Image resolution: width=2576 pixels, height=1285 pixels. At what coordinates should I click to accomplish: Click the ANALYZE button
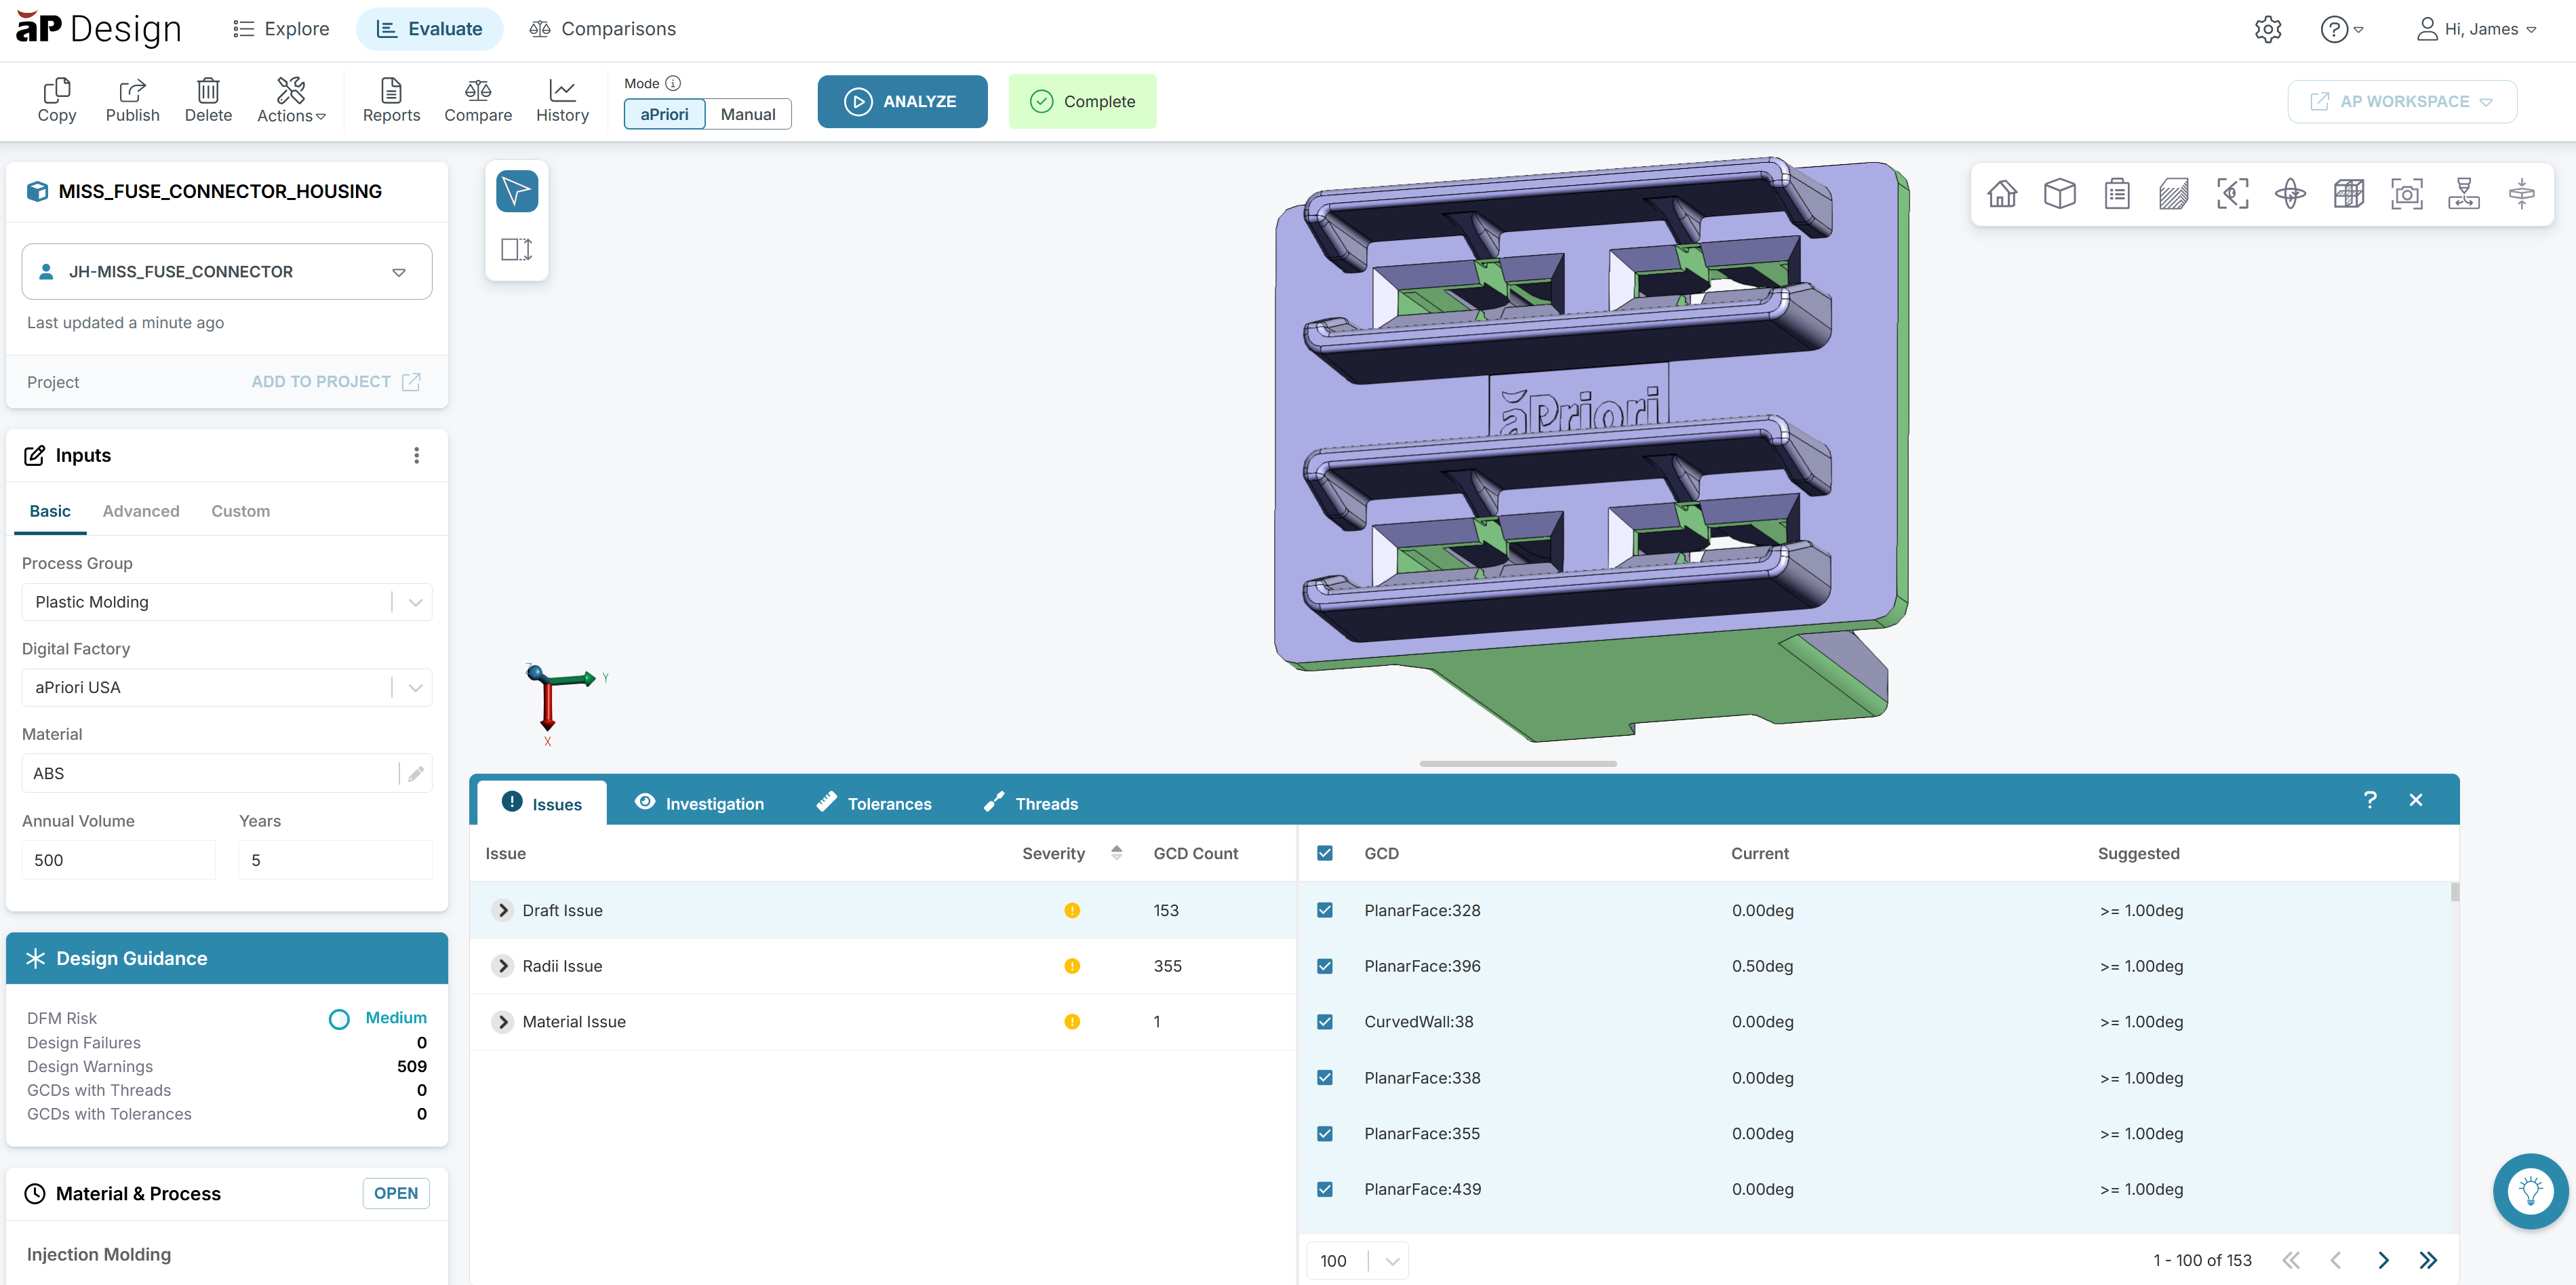point(902,101)
